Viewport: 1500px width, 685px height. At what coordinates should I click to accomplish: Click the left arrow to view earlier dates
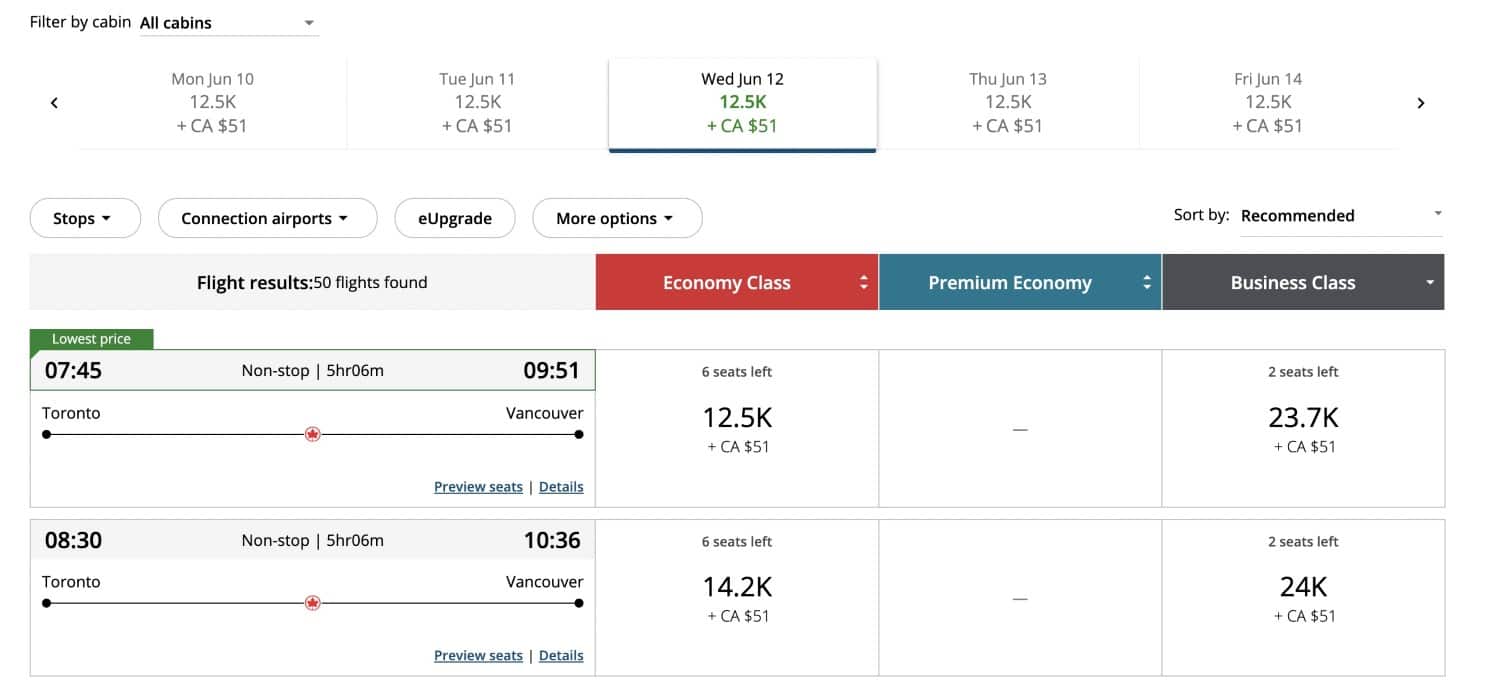tap(54, 102)
